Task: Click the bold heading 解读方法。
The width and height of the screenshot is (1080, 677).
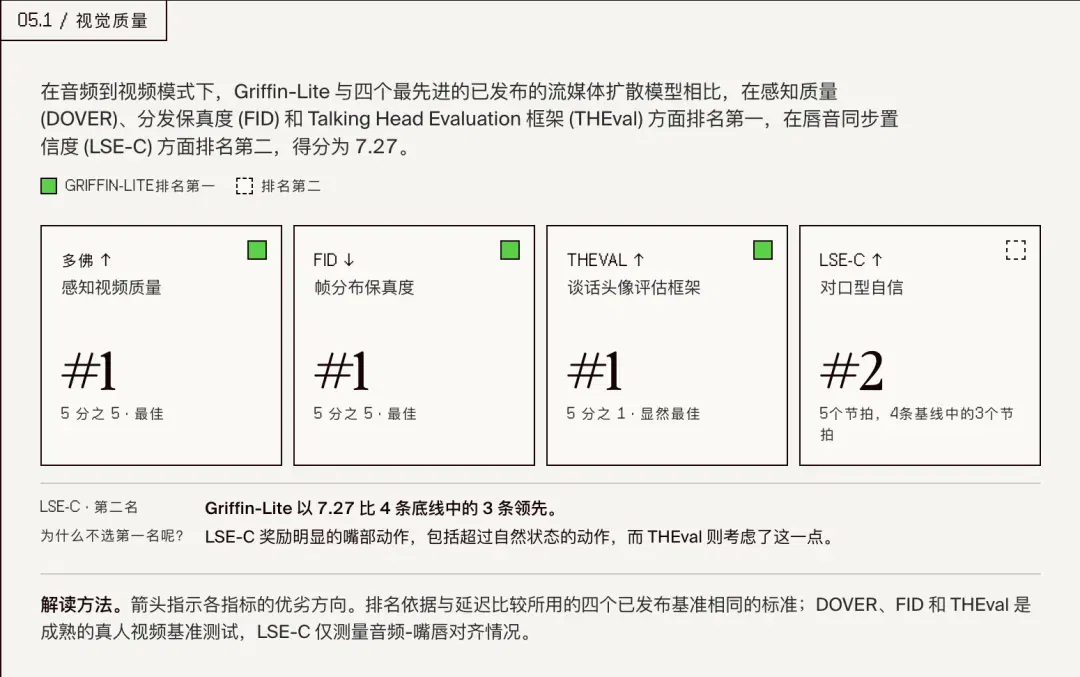Action: (x=85, y=605)
